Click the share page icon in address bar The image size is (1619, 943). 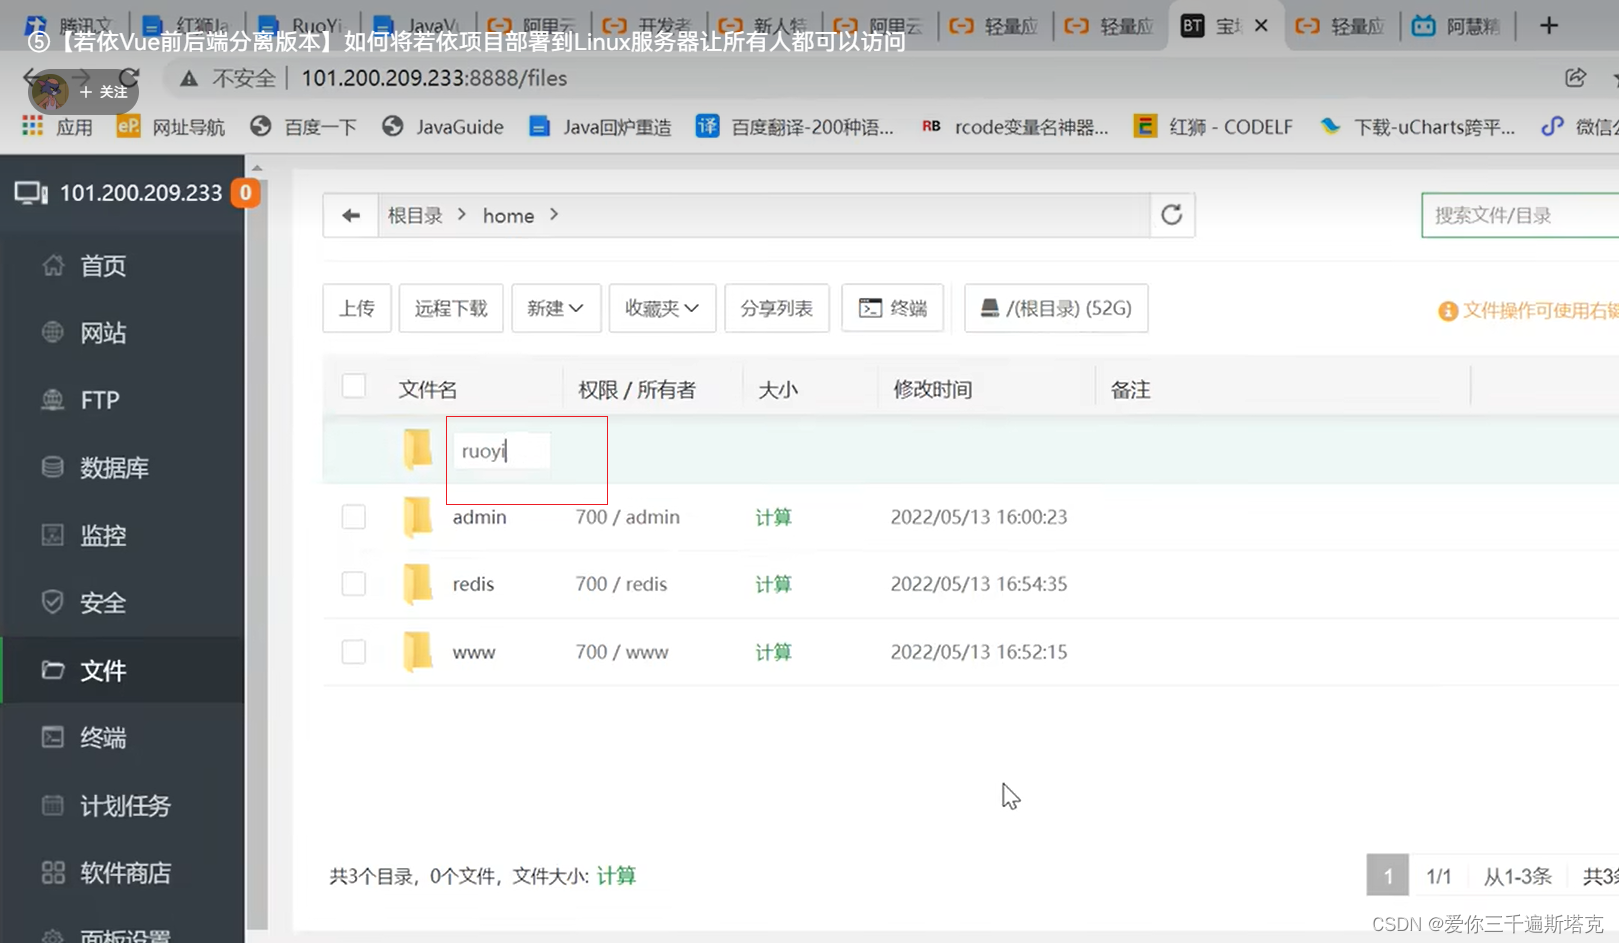tap(1575, 78)
